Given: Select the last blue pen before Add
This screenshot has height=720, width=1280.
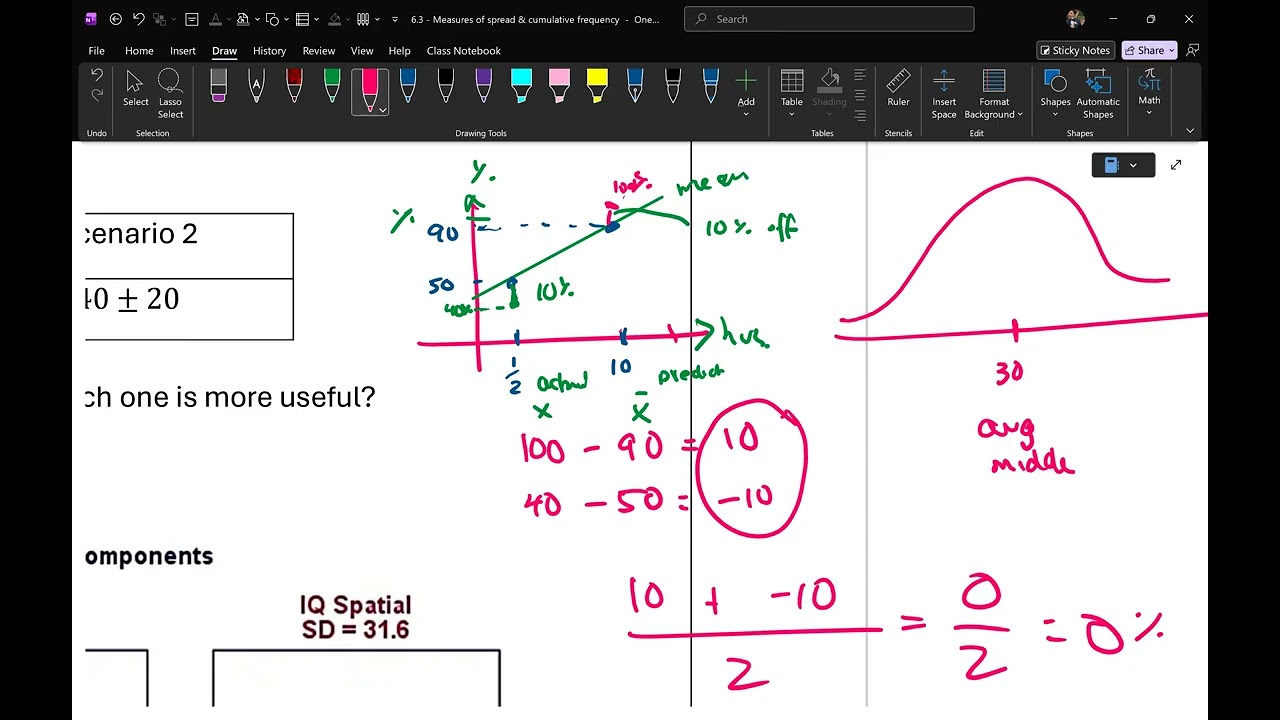Looking at the screenshot, I should click(x=710, y=86).
